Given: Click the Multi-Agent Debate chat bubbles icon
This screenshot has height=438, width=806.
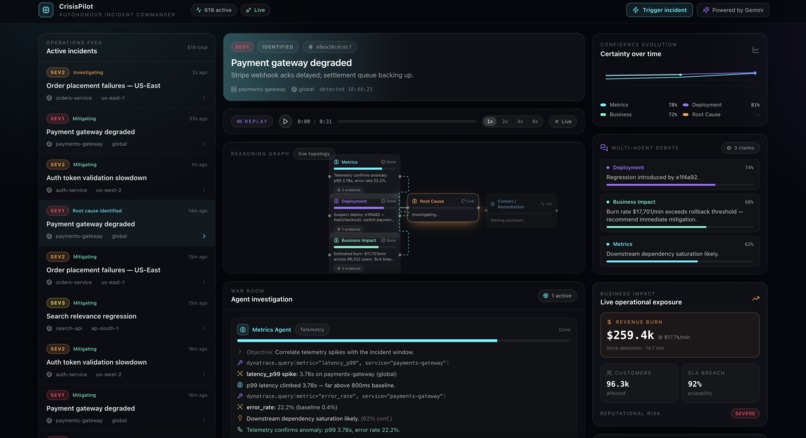Looking at the screenshot, I should tap(604, 148).
